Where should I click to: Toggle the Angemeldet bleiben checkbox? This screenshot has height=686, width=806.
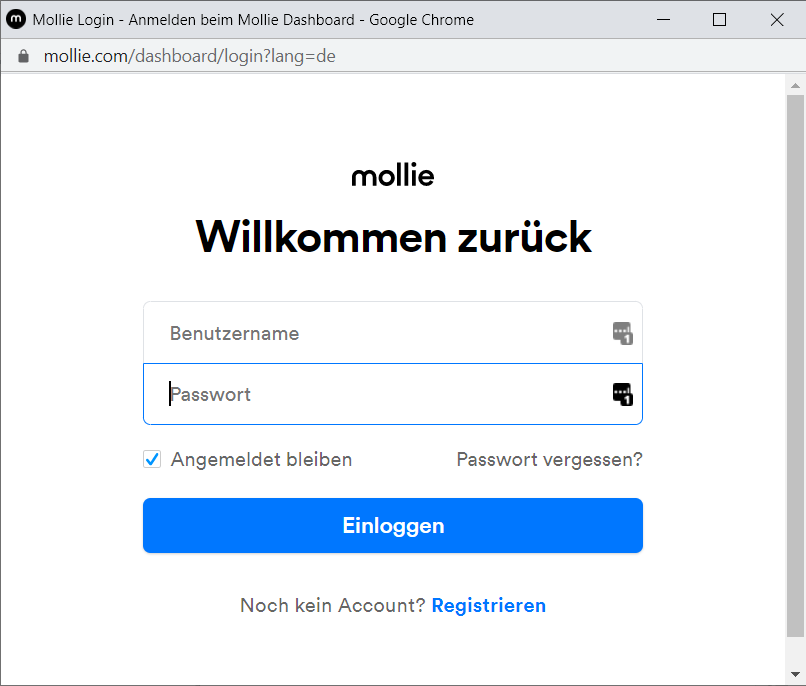point(152,460)
